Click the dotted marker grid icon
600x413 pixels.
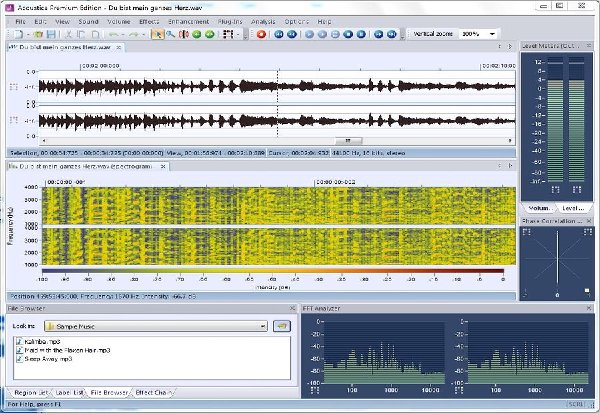[x=228, y=34]
